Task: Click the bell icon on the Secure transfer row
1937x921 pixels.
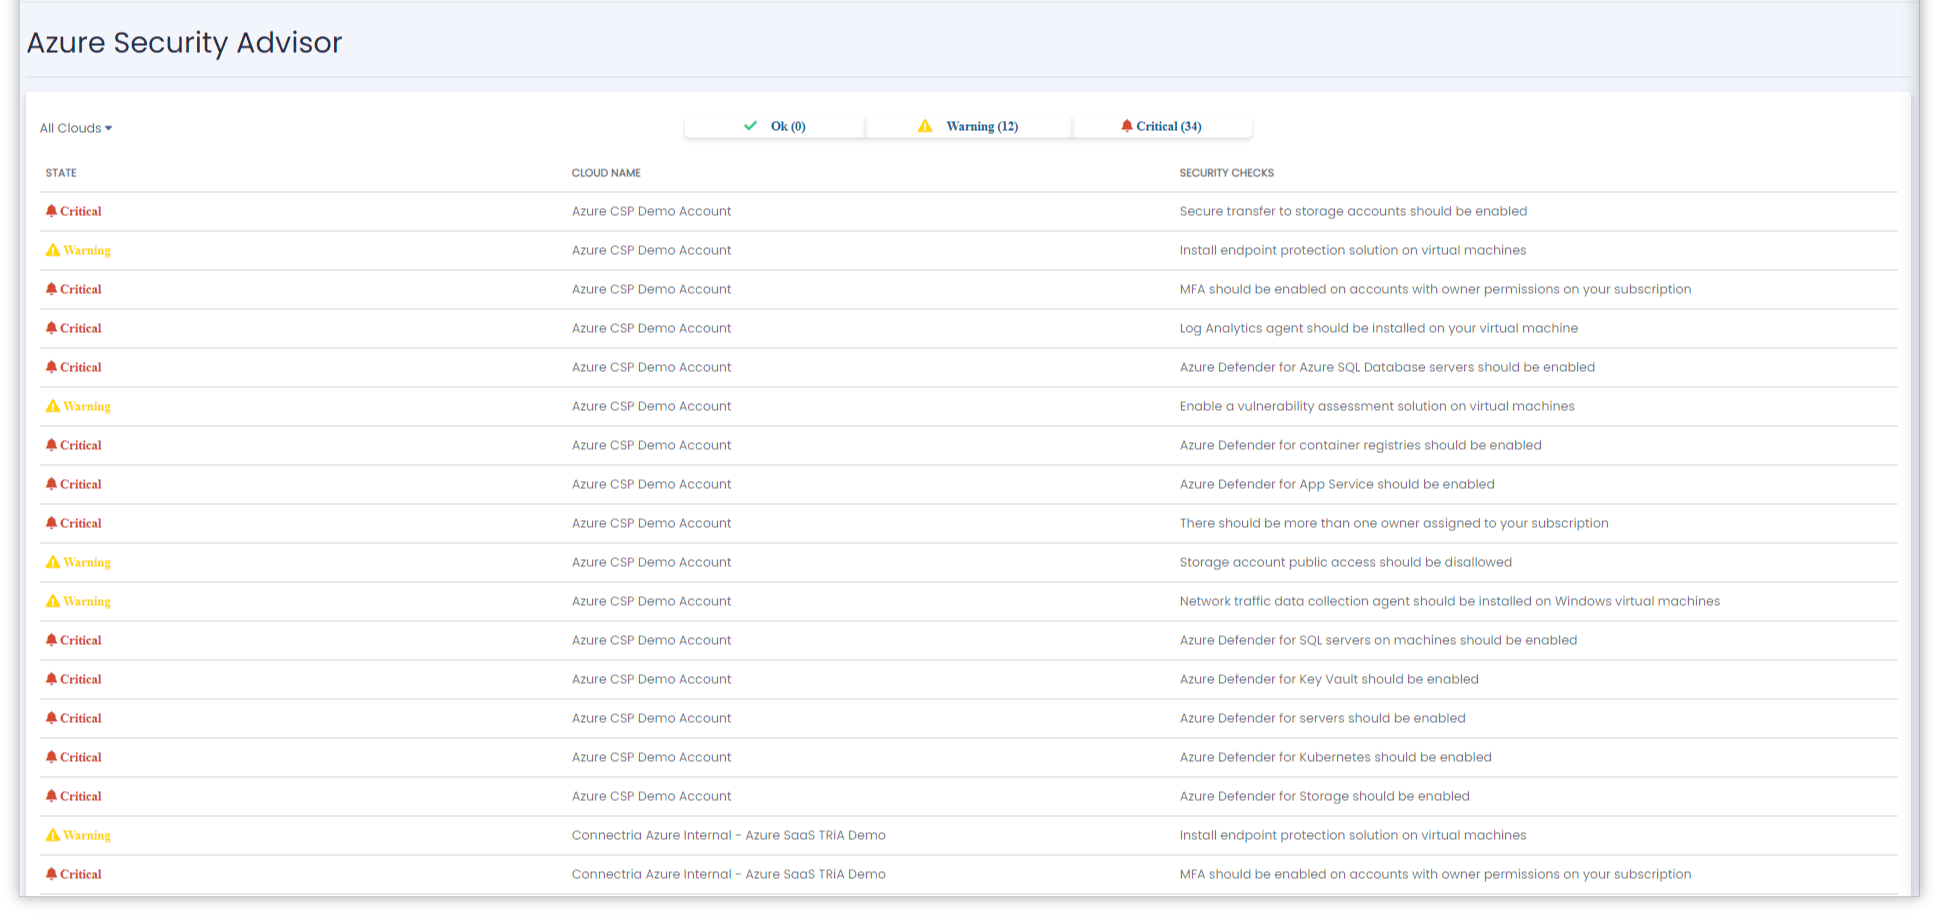Action: 51,211
